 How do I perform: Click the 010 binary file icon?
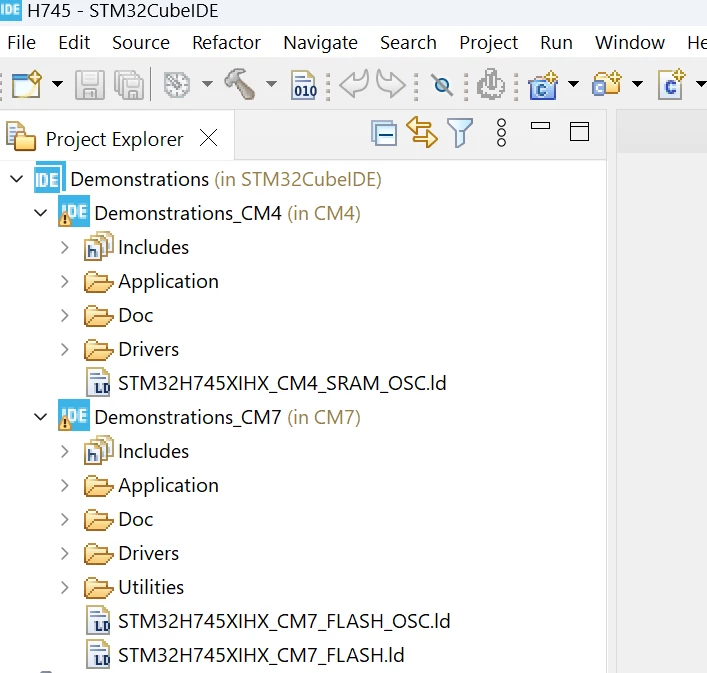(x=303, y=84)
